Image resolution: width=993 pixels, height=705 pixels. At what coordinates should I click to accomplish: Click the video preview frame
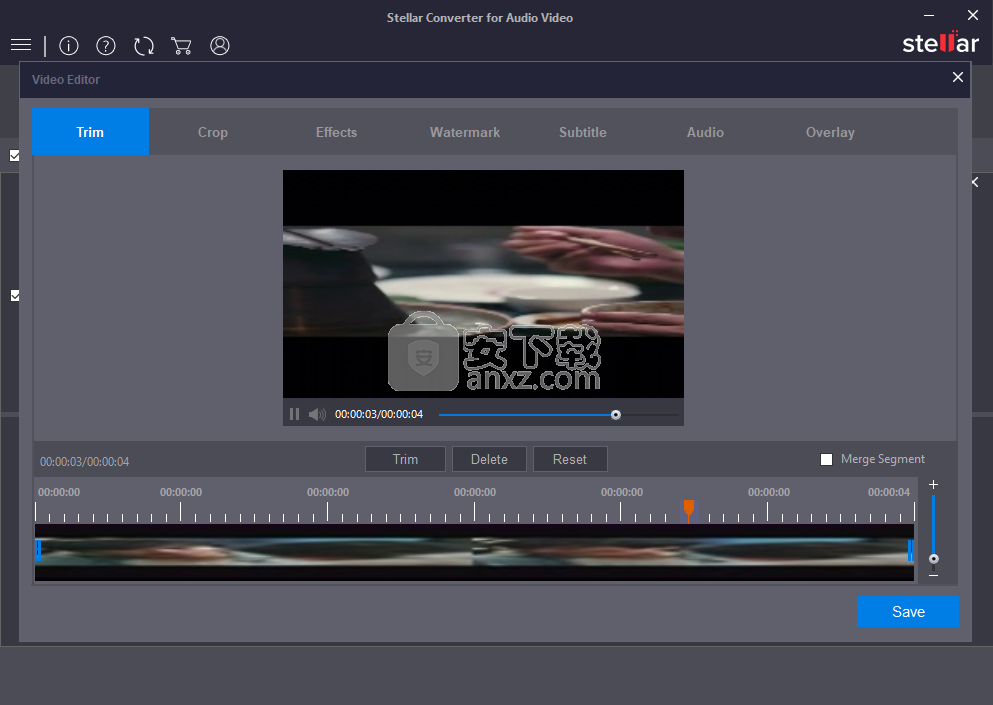pyautogui.click(x=483, y=284)
